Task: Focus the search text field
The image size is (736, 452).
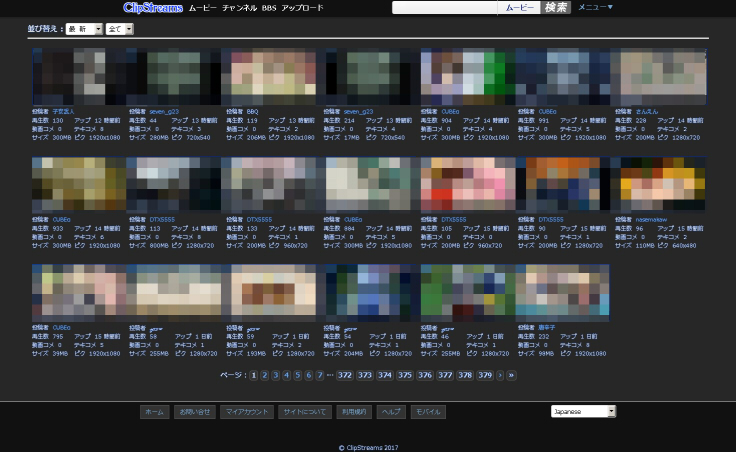Action: 445,8
